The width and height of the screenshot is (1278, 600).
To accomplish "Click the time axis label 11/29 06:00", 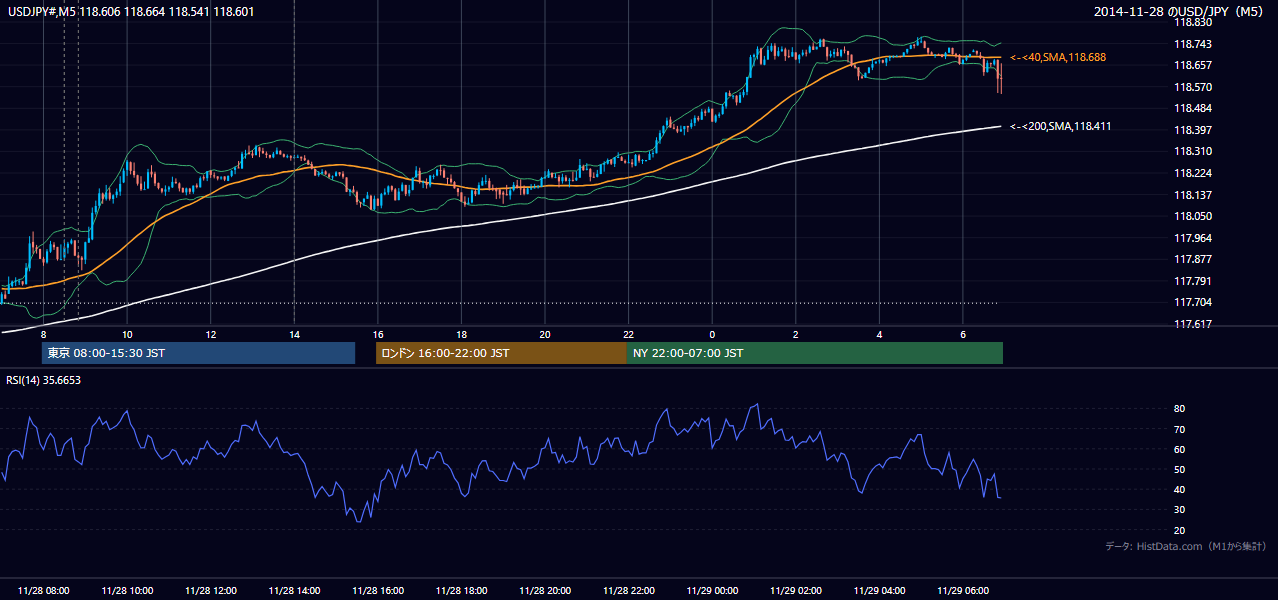I will [962, 590].
